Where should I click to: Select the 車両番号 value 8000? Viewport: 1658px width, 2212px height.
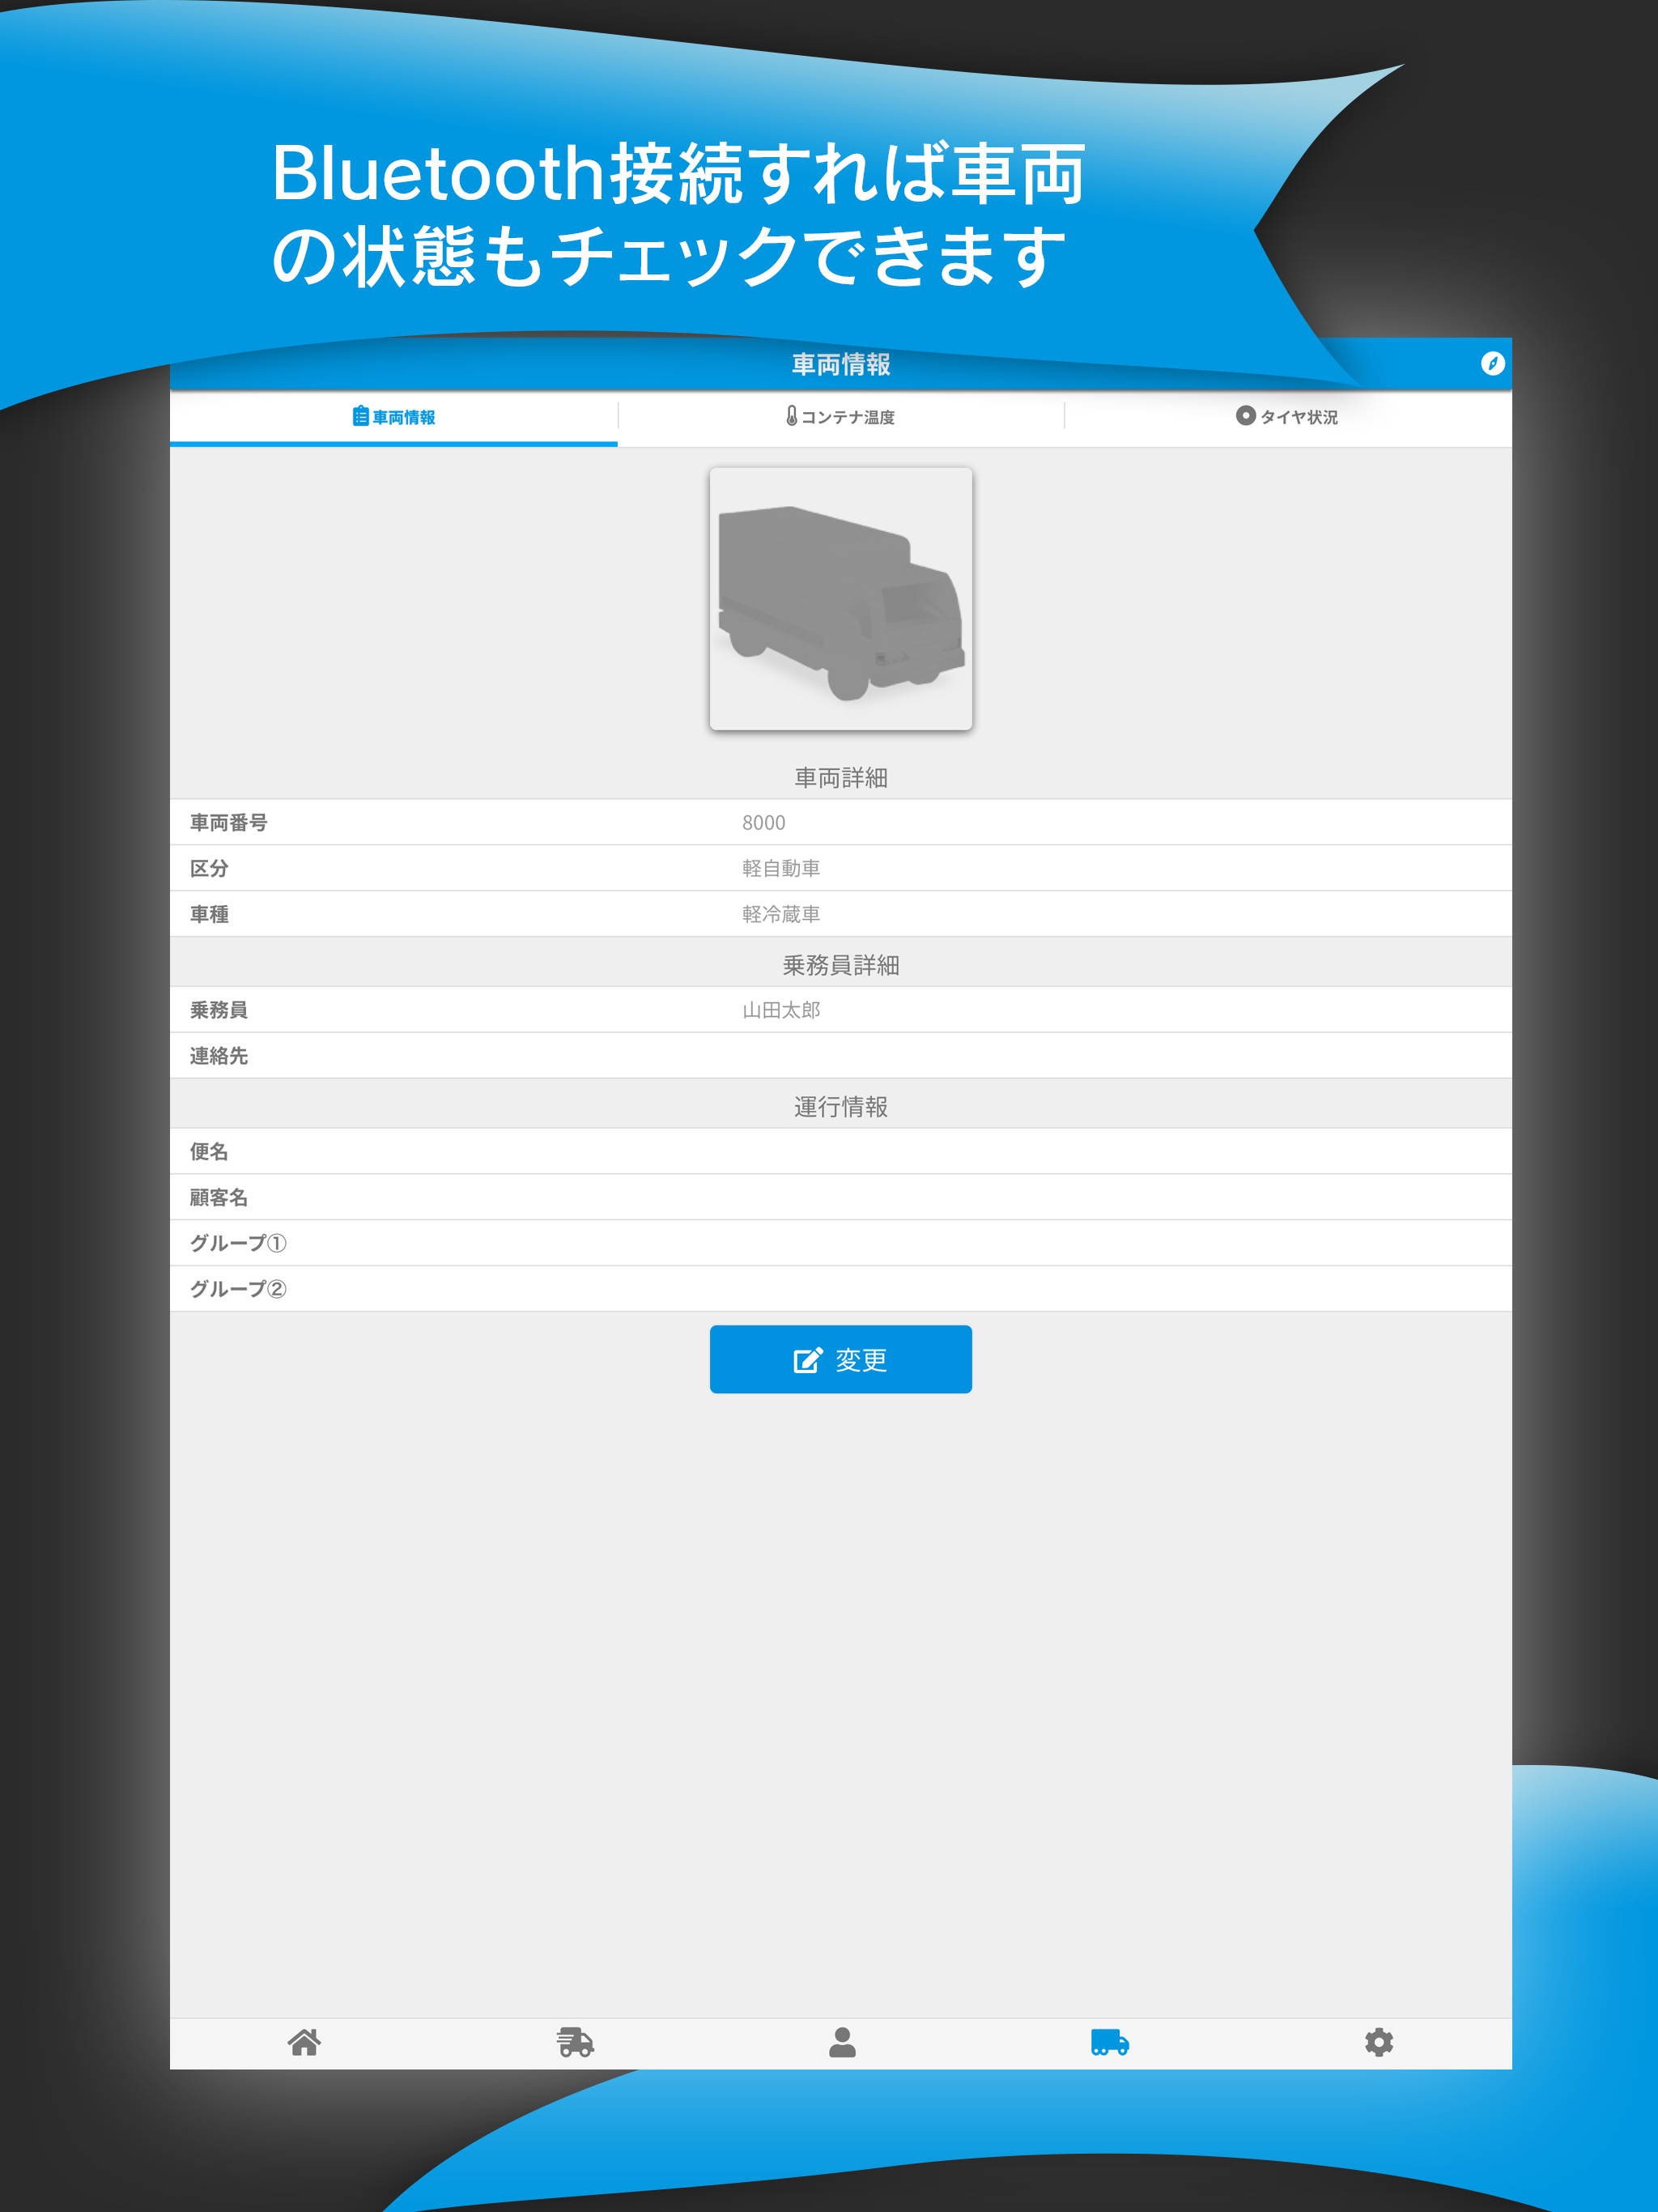pos(764,823)
